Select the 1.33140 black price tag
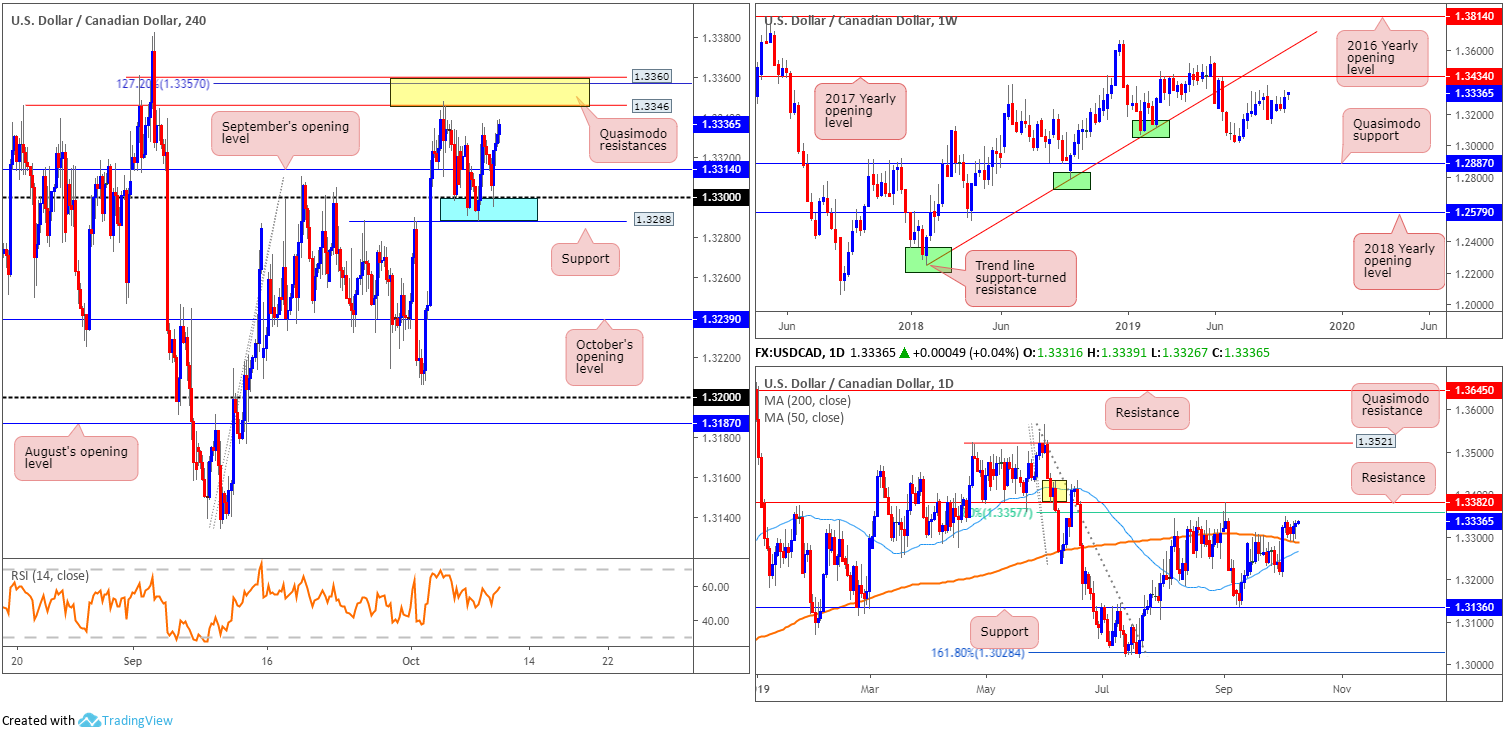Viewport: 1505px width, 737px height. pos(721,170)
